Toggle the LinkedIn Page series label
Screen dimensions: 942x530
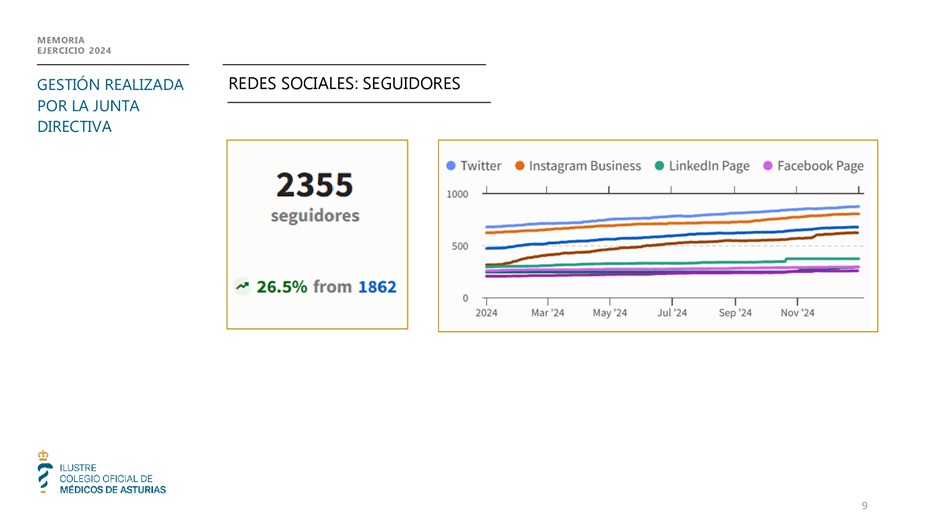pos(709,166)
